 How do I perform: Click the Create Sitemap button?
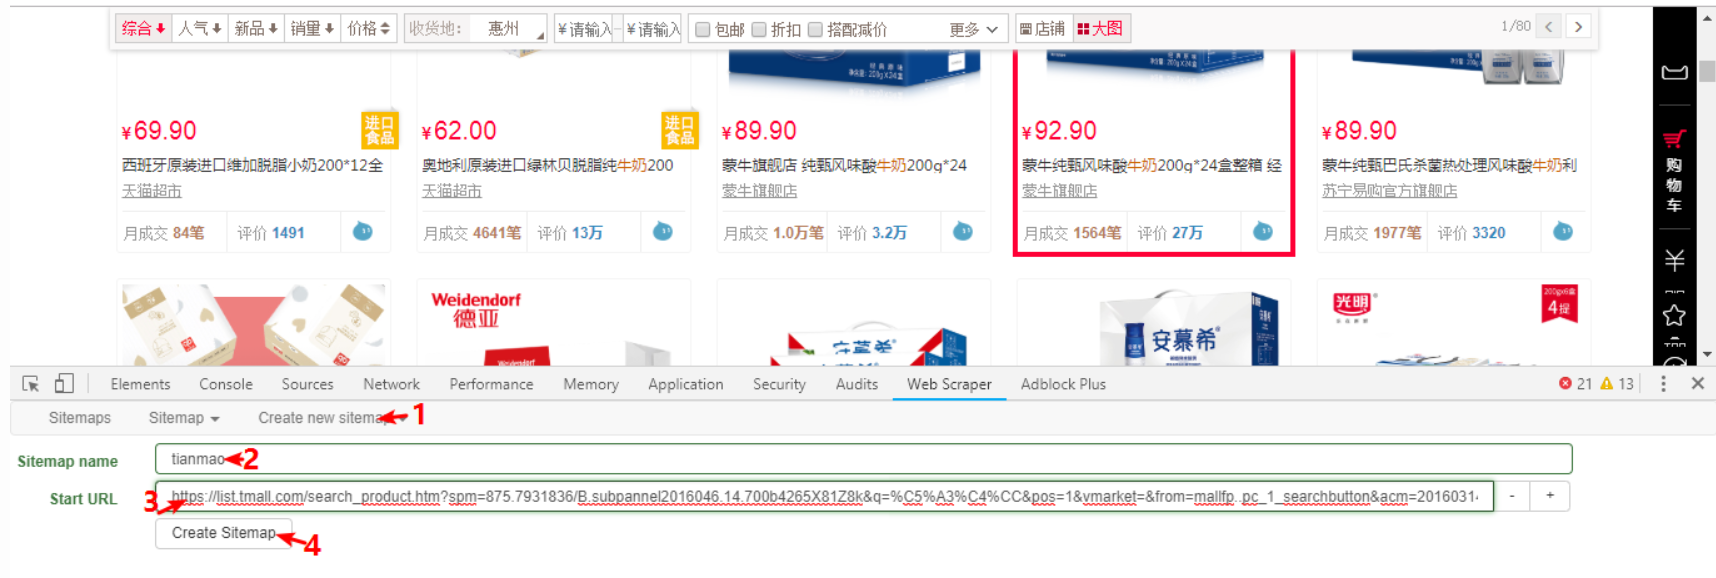[224, 533]
